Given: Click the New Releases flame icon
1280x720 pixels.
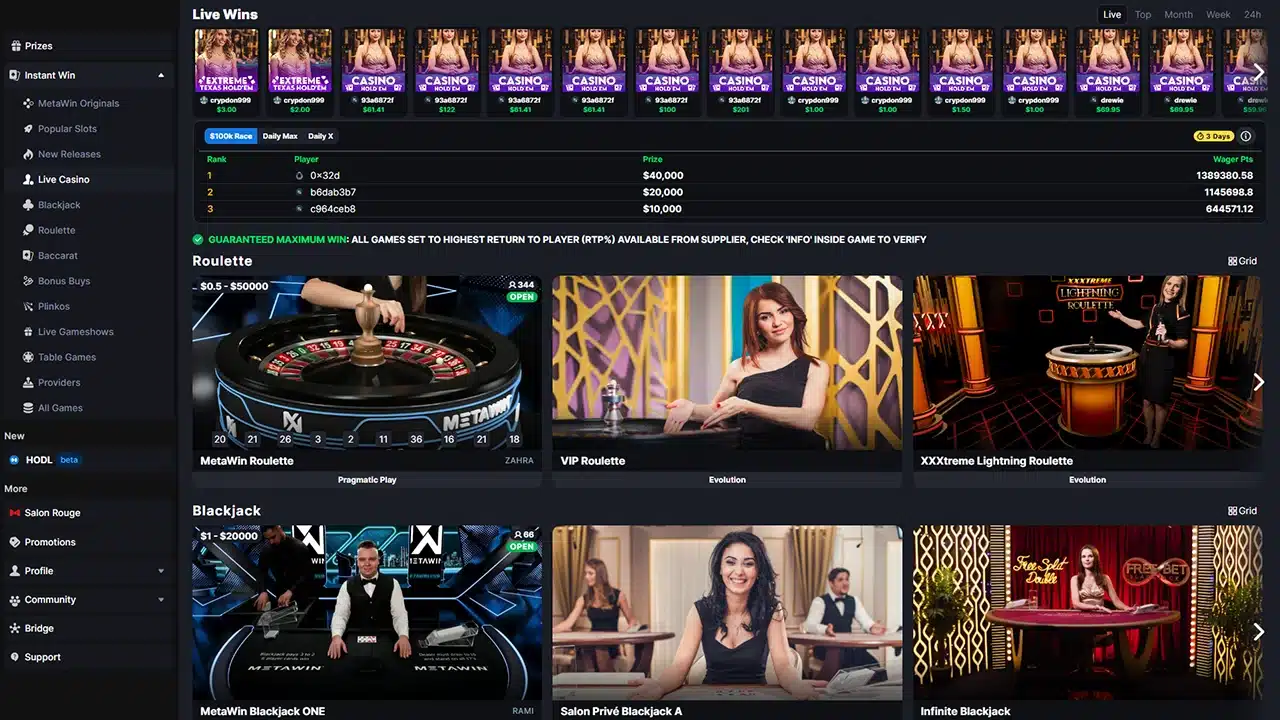Looking at the screenshot, I should pos(29,154).
